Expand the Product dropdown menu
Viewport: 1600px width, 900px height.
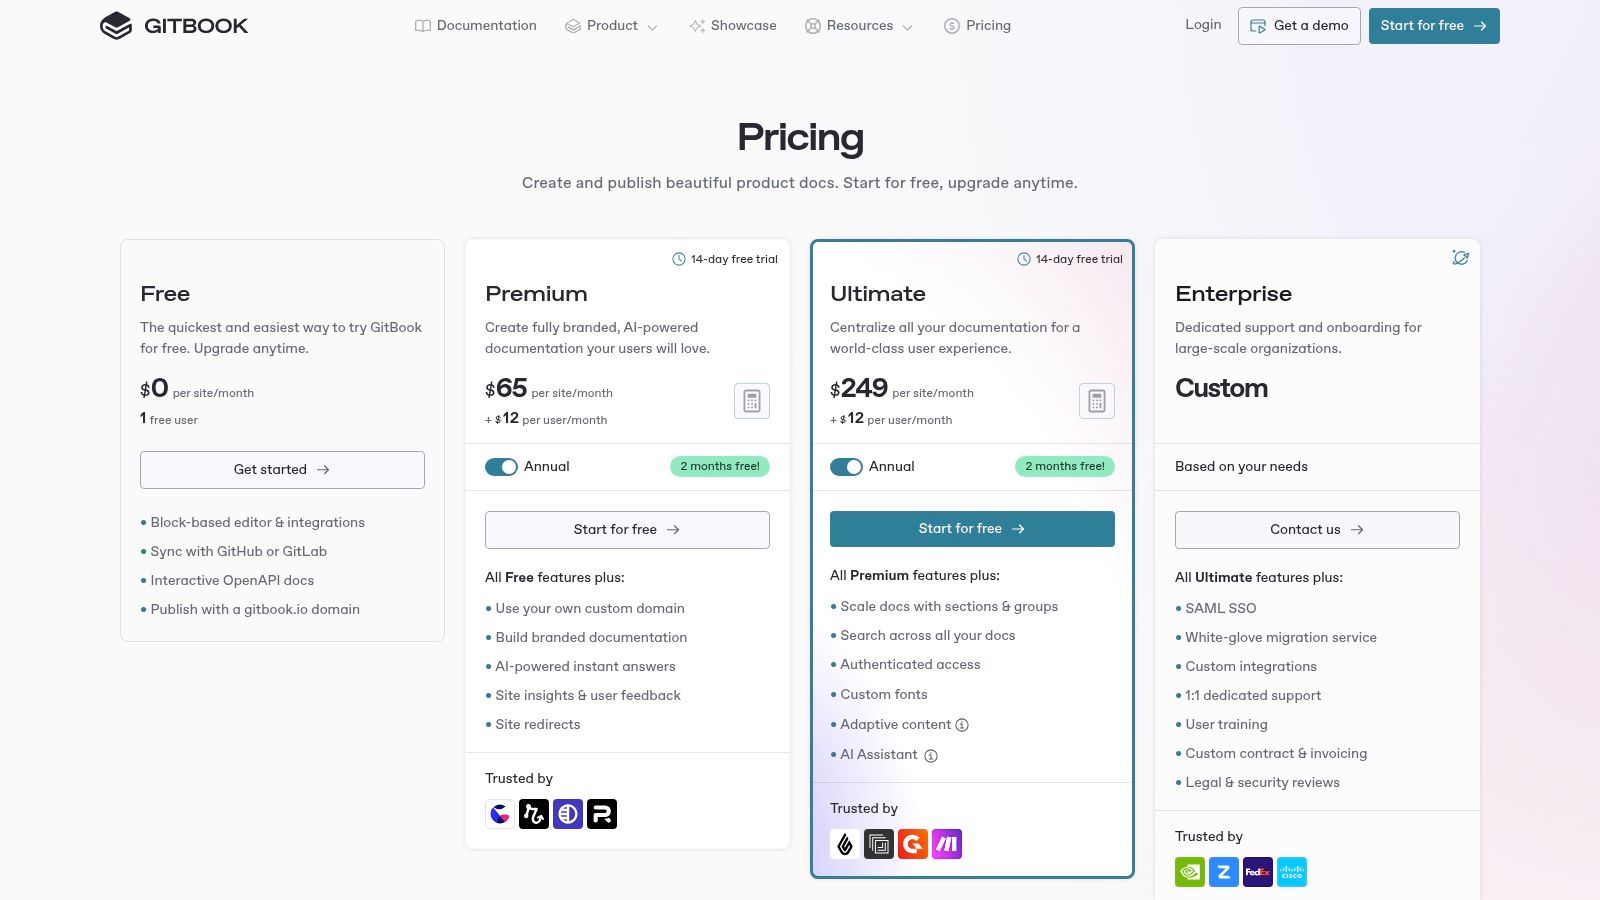click(x=611, y=26)
